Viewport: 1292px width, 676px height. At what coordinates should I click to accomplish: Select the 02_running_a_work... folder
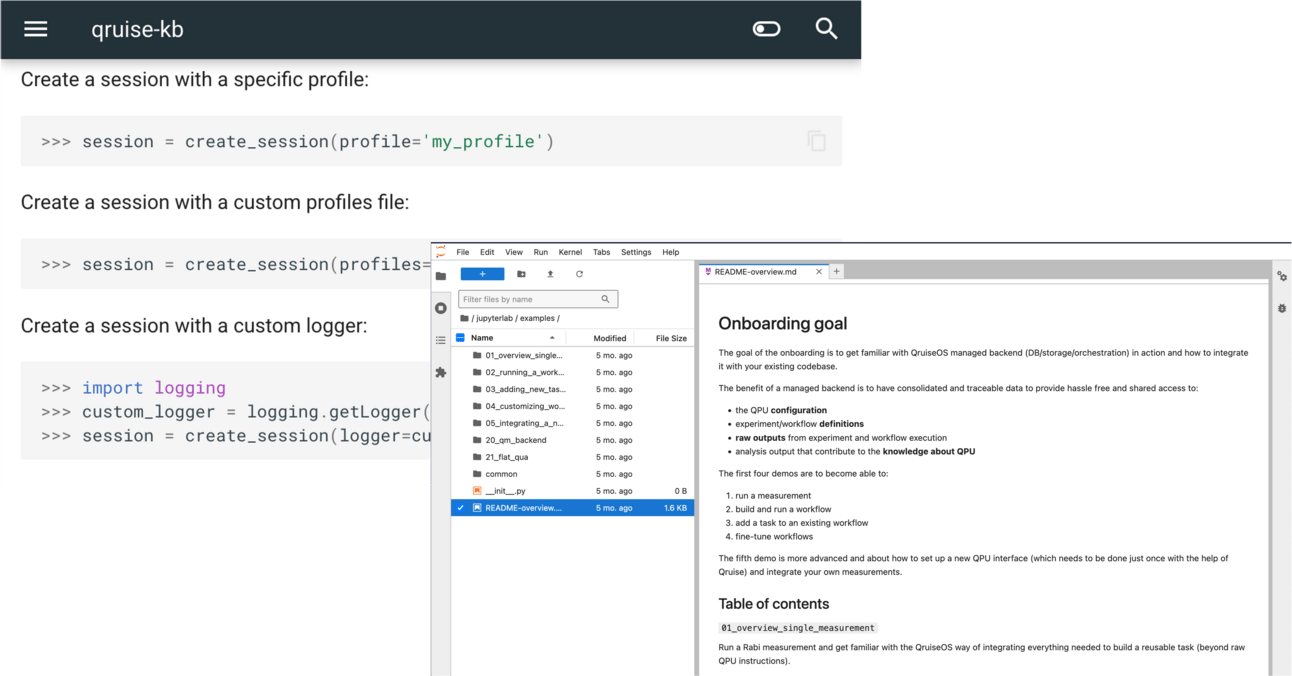(573, 372)
